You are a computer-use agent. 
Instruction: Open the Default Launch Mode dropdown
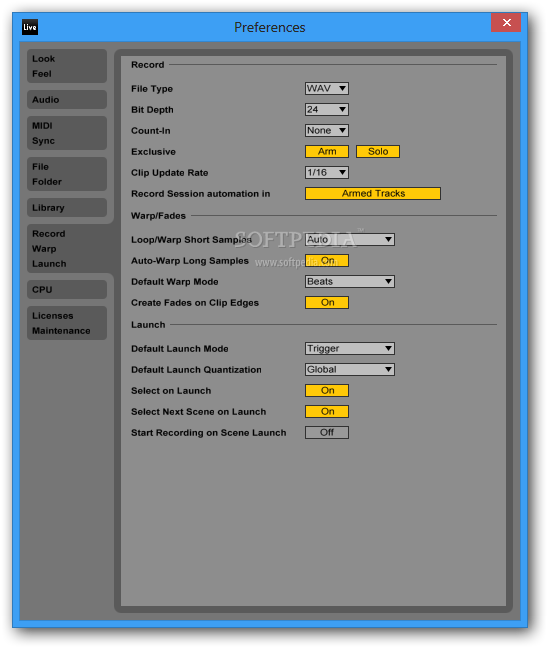point(350,348)
